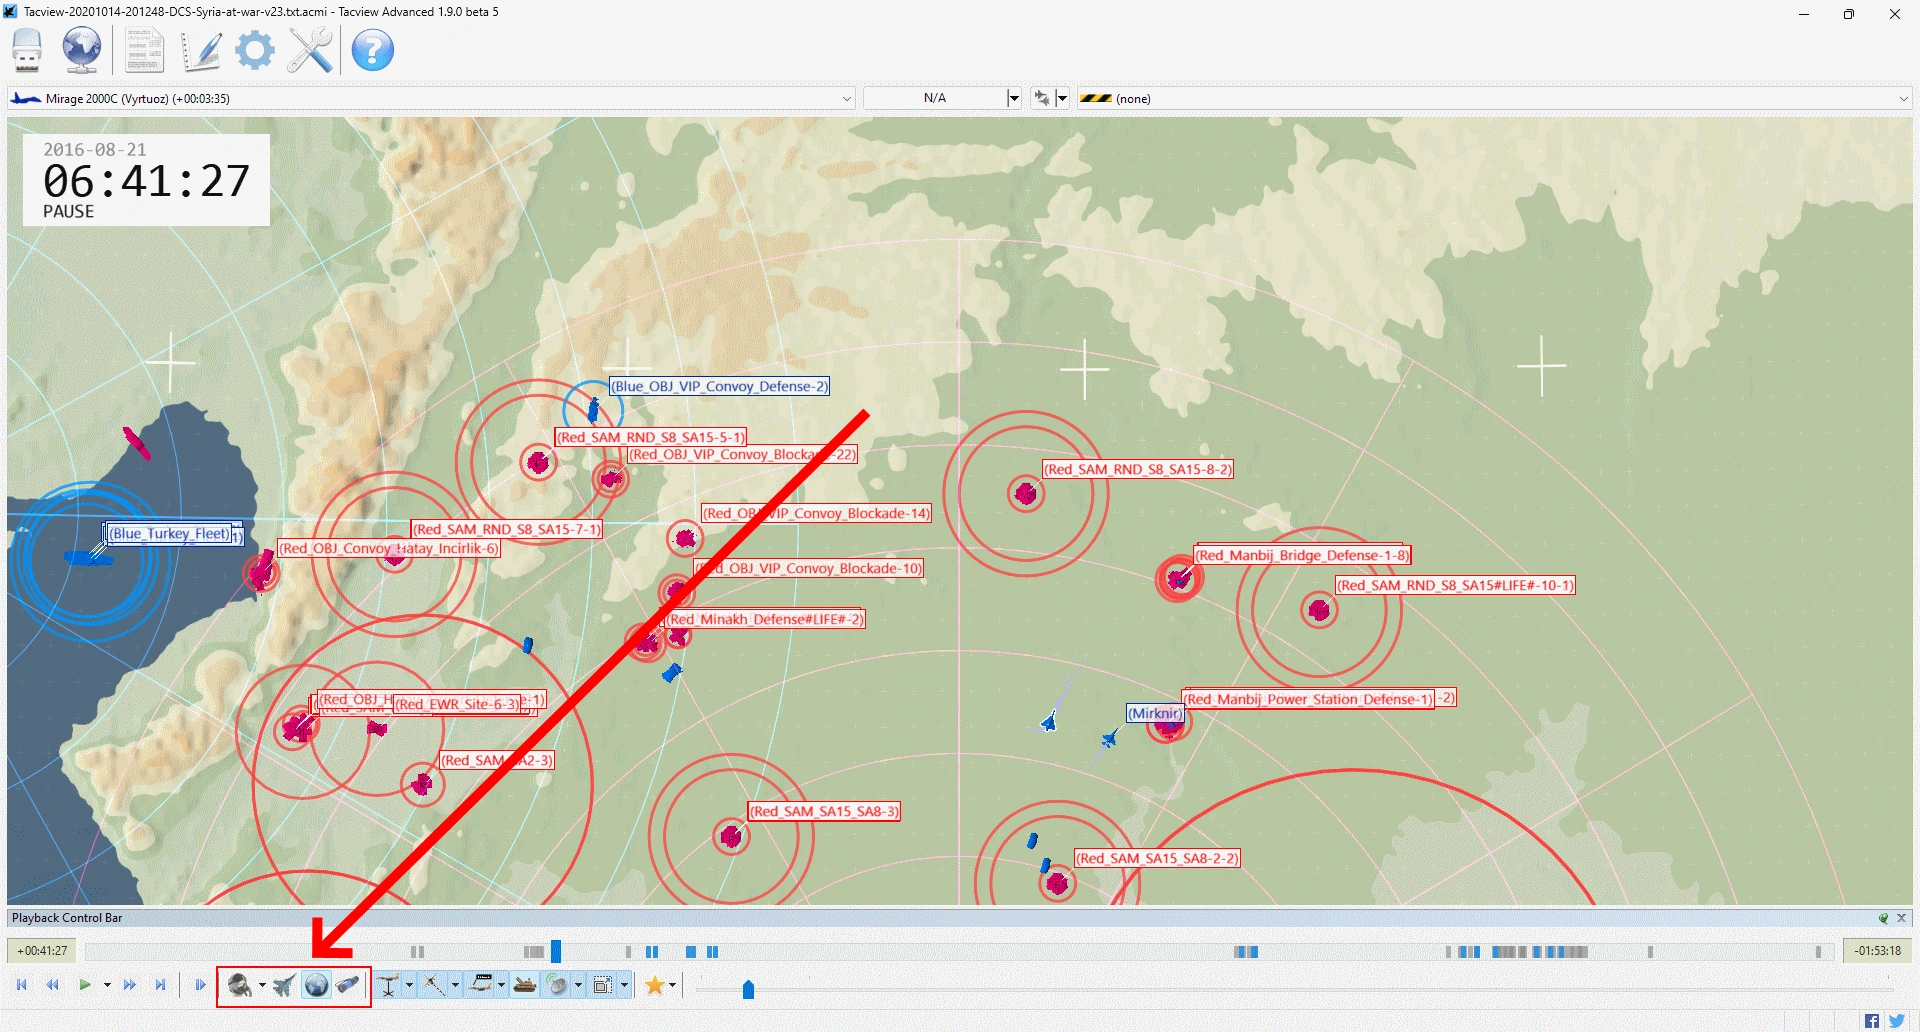Toggle the radar dish range display button
Screen dimensions: 1920x1032
tap(558, 986)
